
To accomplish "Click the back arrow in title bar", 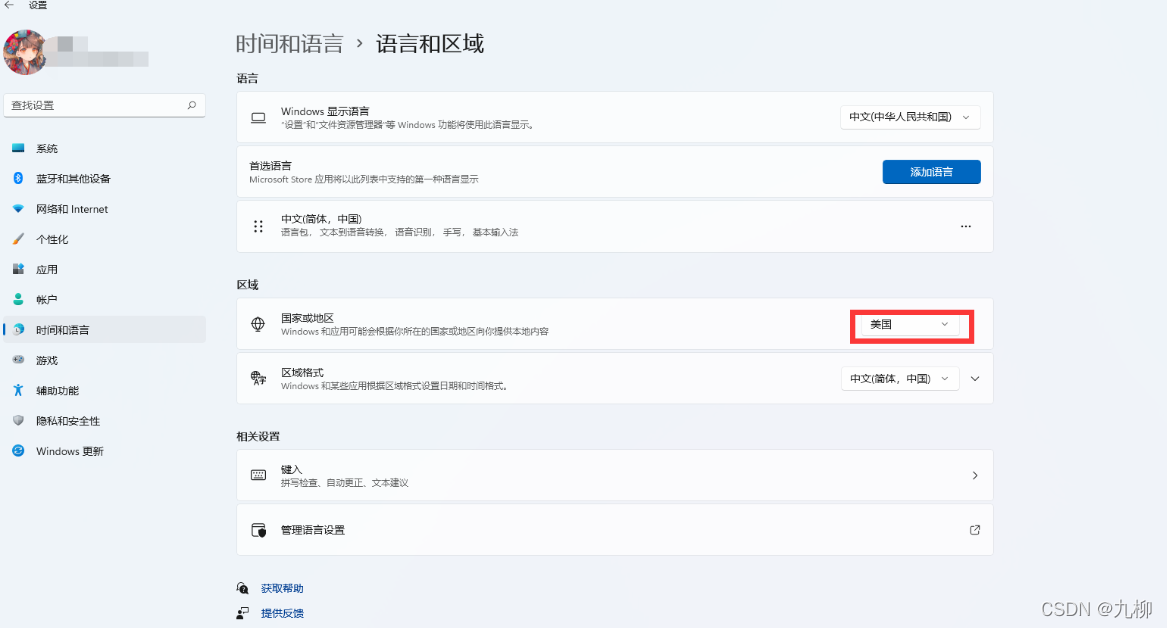I will coord(9,5).
